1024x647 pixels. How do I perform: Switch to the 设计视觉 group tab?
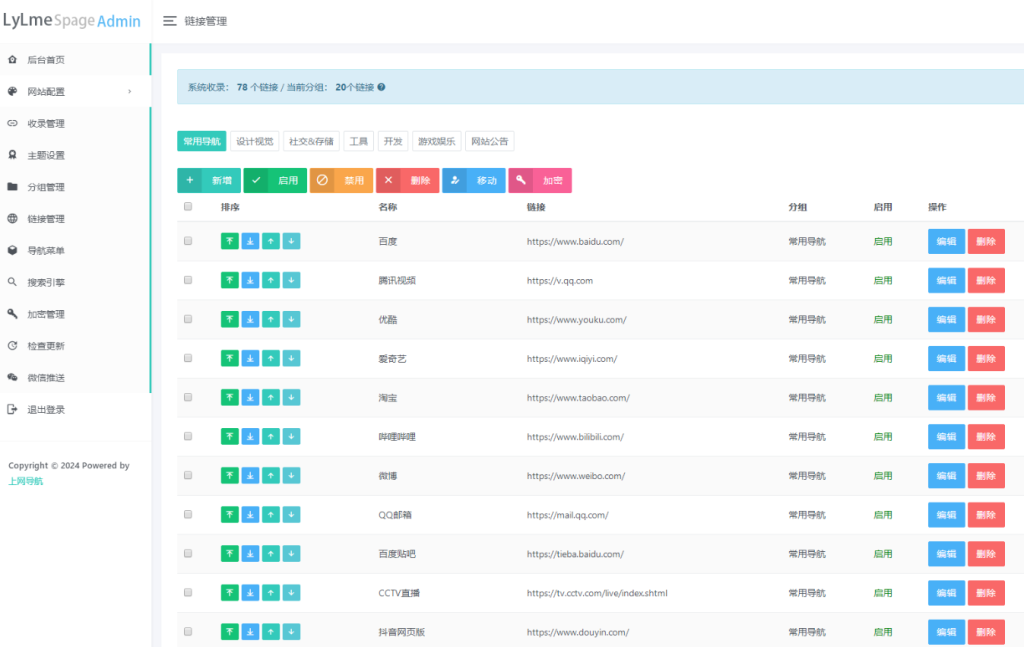tap(254, 142)
